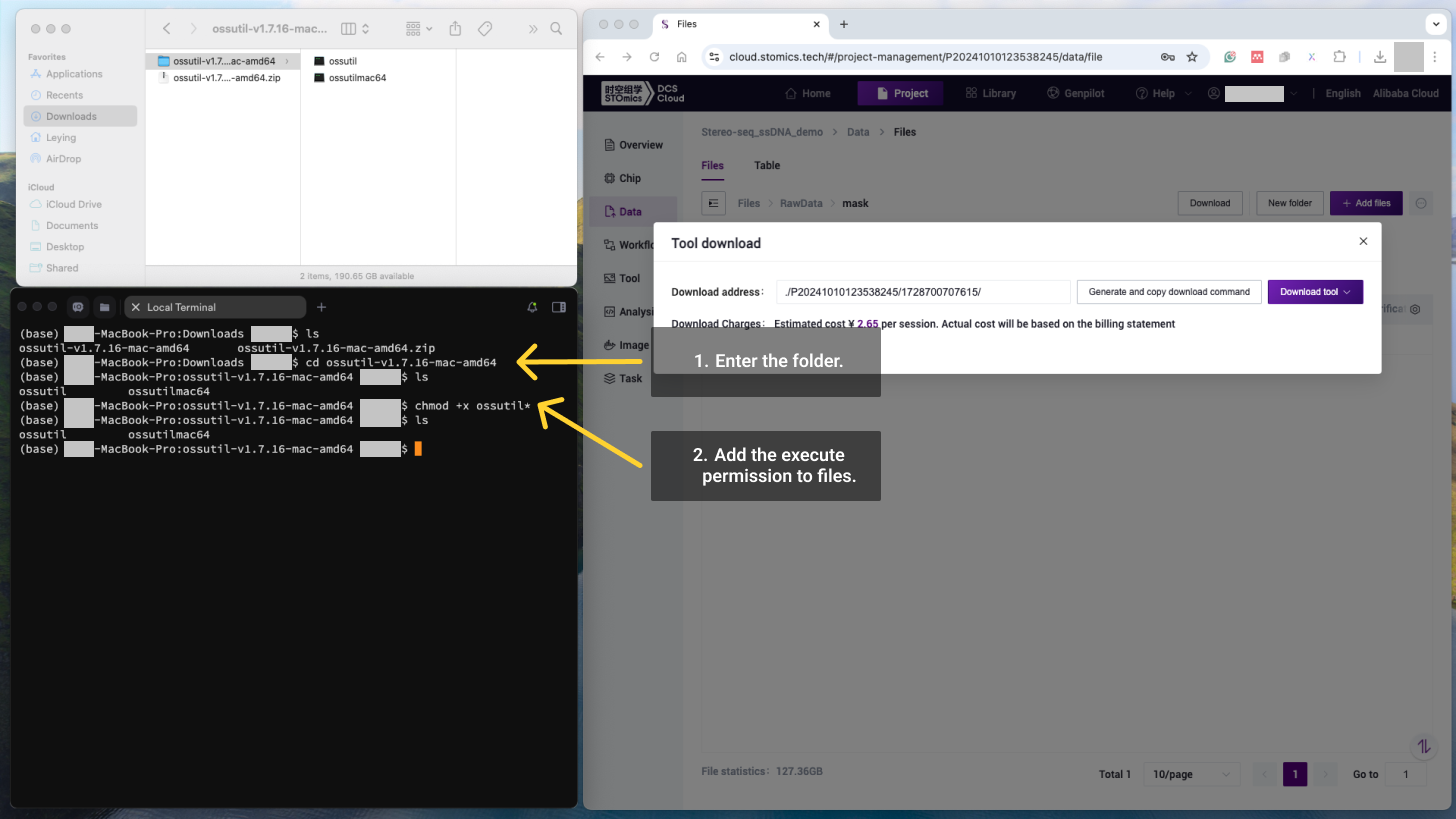Screen dimensions: 1456x819
Task: Select ossutilmac64 file in Finder
Action: [357, 78]
